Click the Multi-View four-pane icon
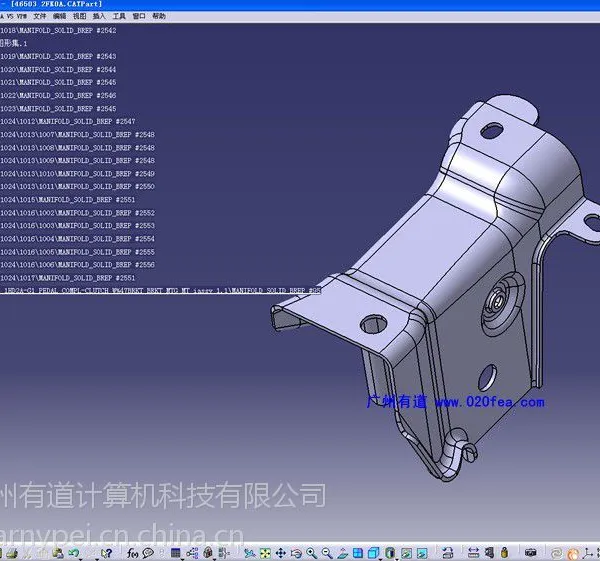 pyautogui.click(x=358, y=553)
